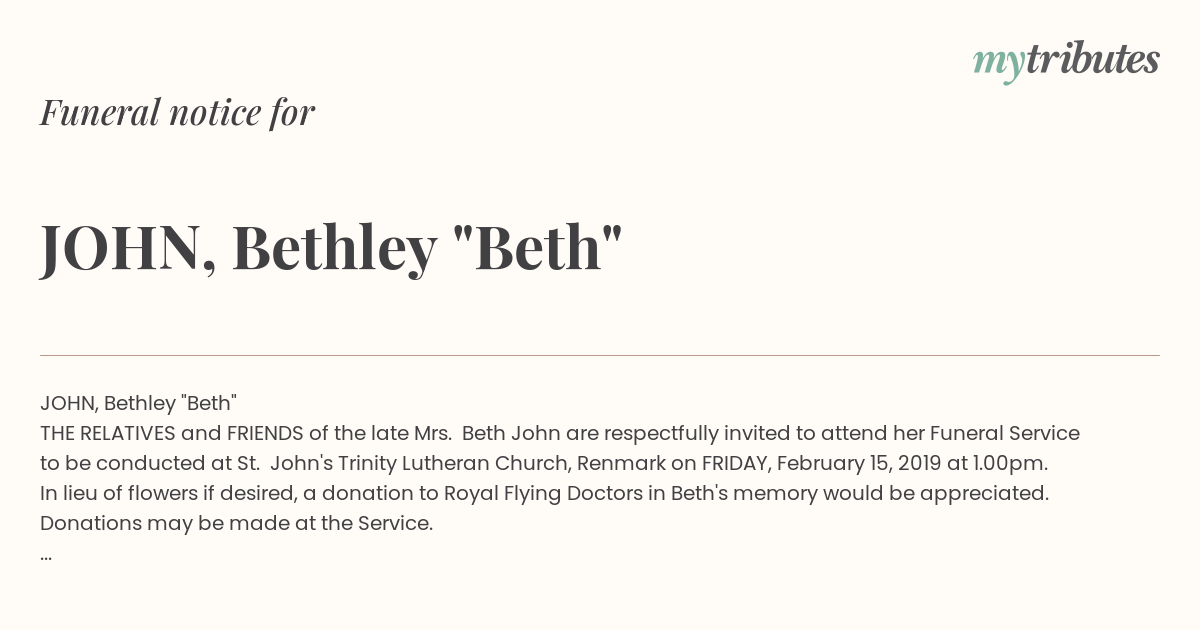Click the large "JOHN, Bethley" title
This screenshot has height=630, width=1200.
click(238, 248)
